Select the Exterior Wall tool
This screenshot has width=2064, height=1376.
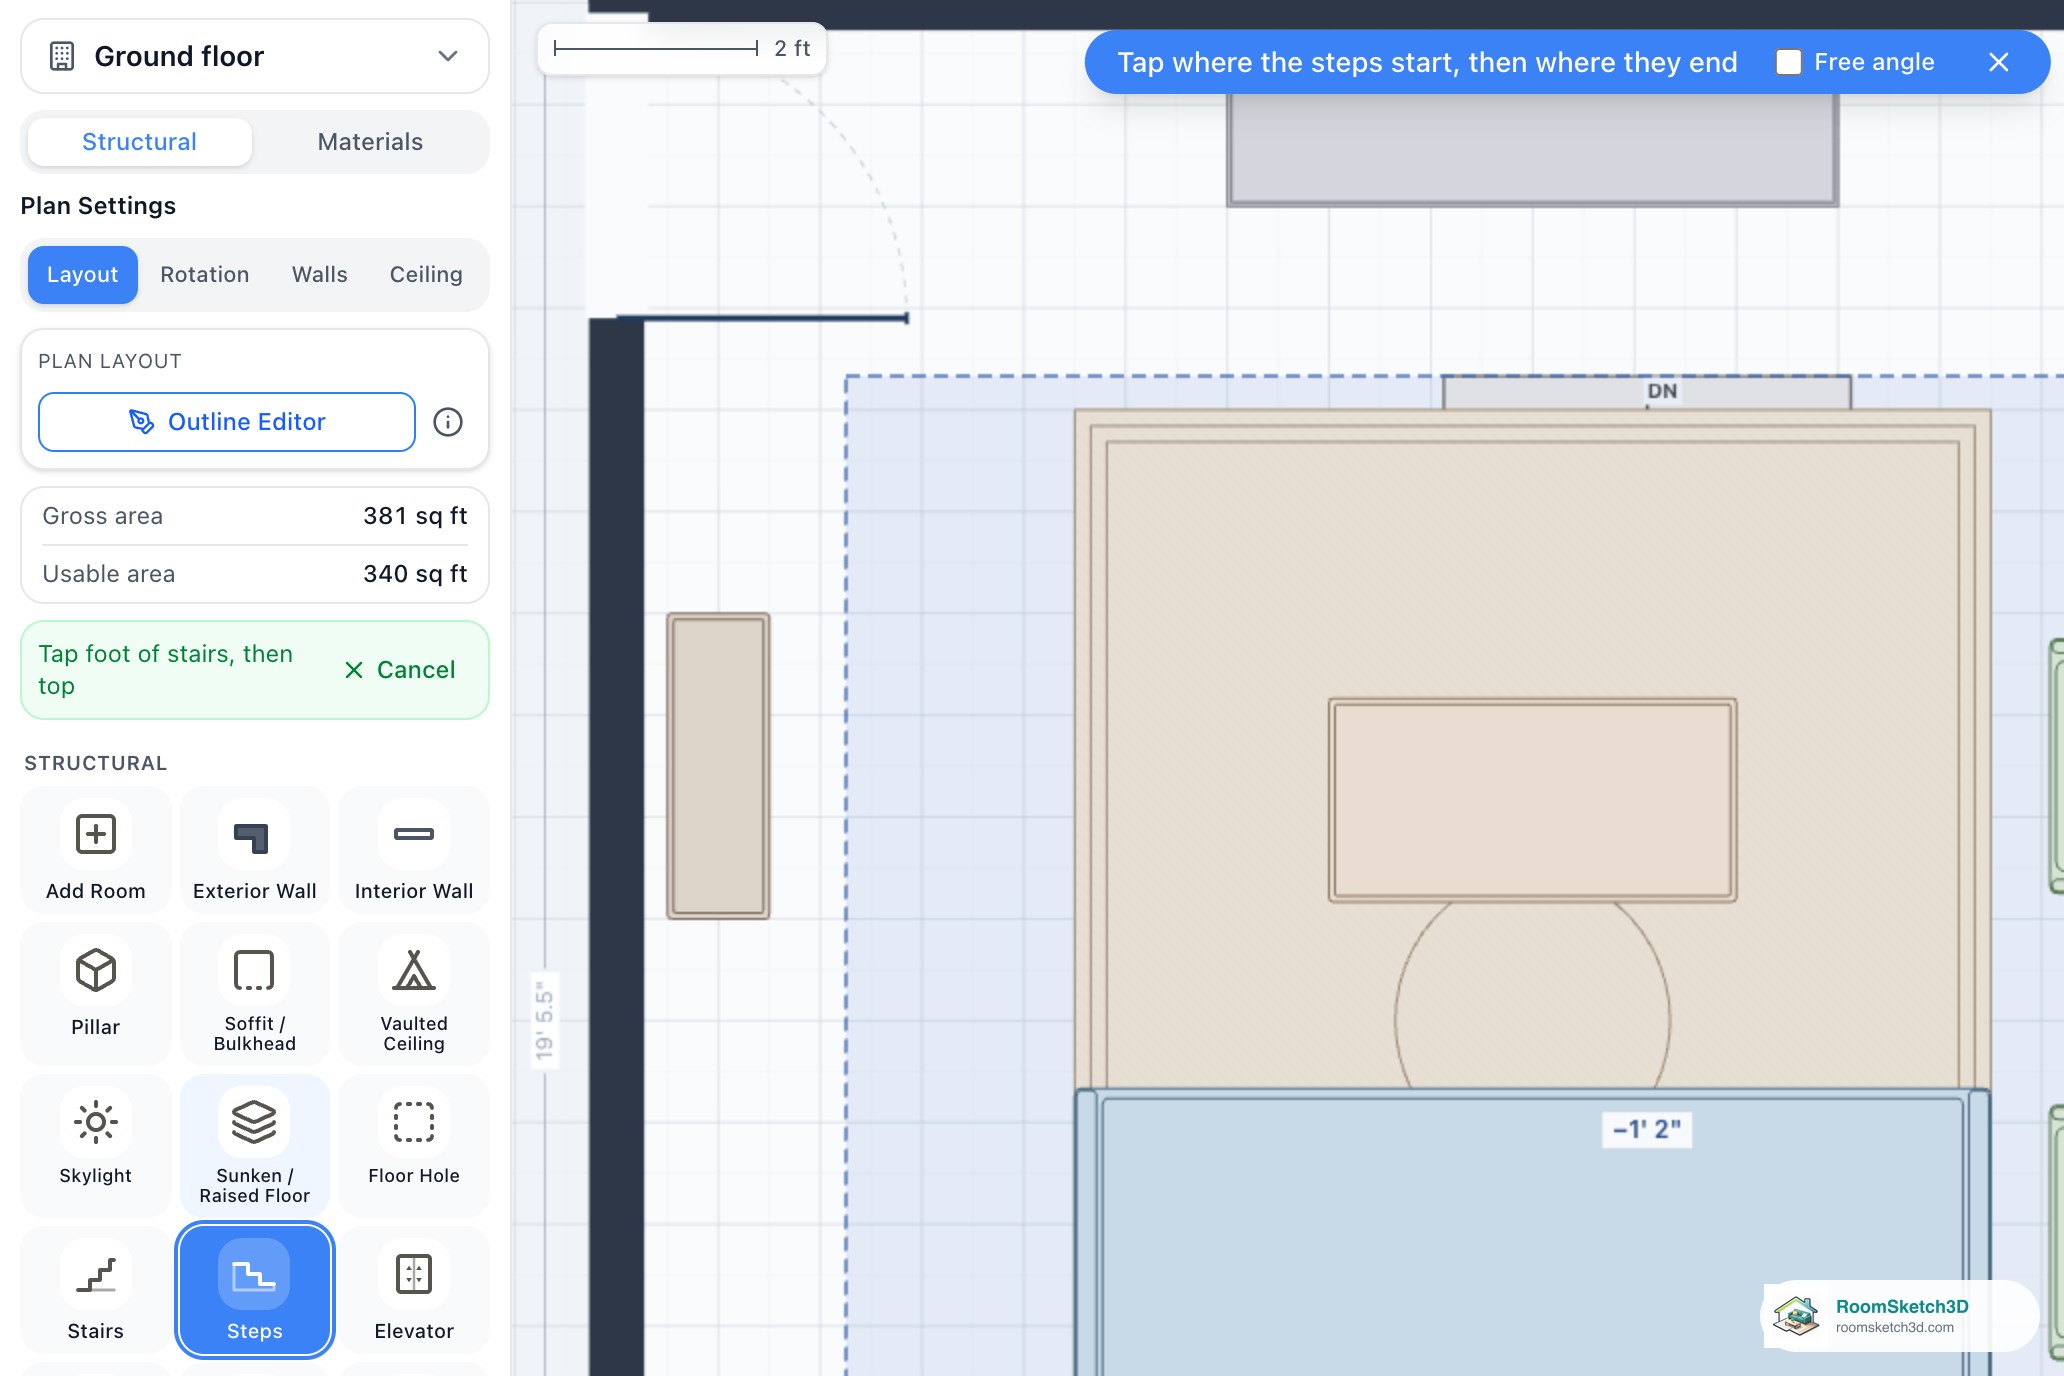click(254, 850)
